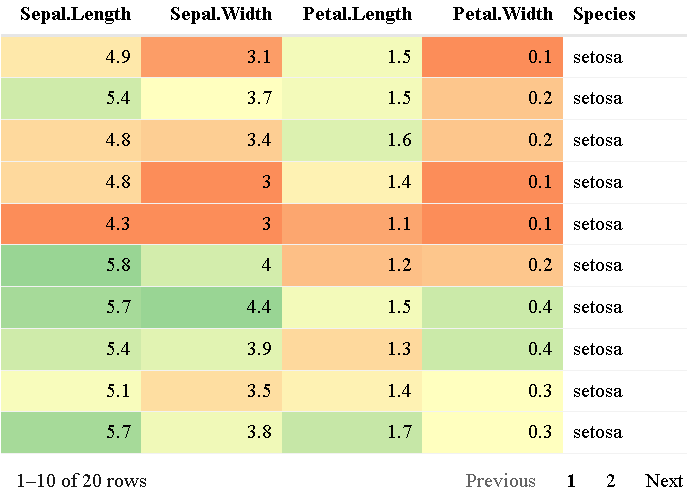This screenshot has height=504, width=687.
Task: Select the Sepal.Width cell showing 3.7
Action: [x=212, y=99]
